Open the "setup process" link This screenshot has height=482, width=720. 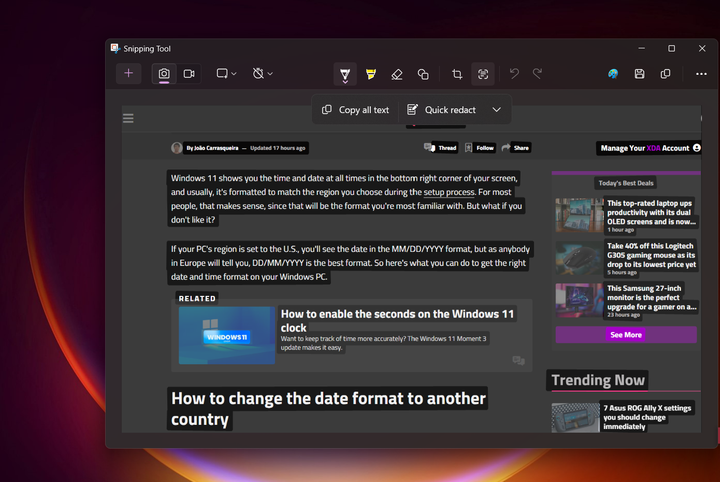tap(449, 192)
